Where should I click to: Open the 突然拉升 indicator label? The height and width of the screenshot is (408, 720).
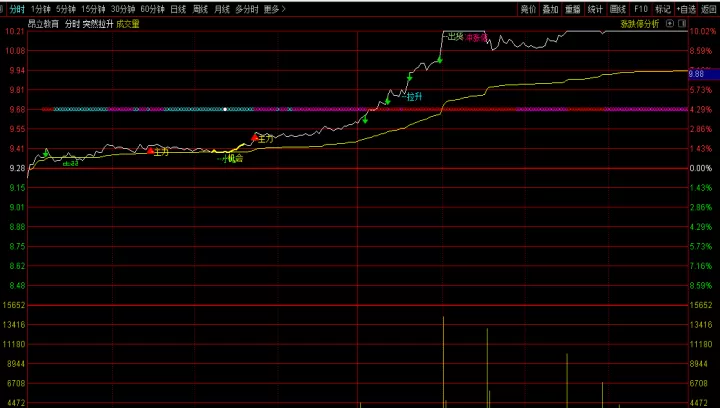[98, 24]
